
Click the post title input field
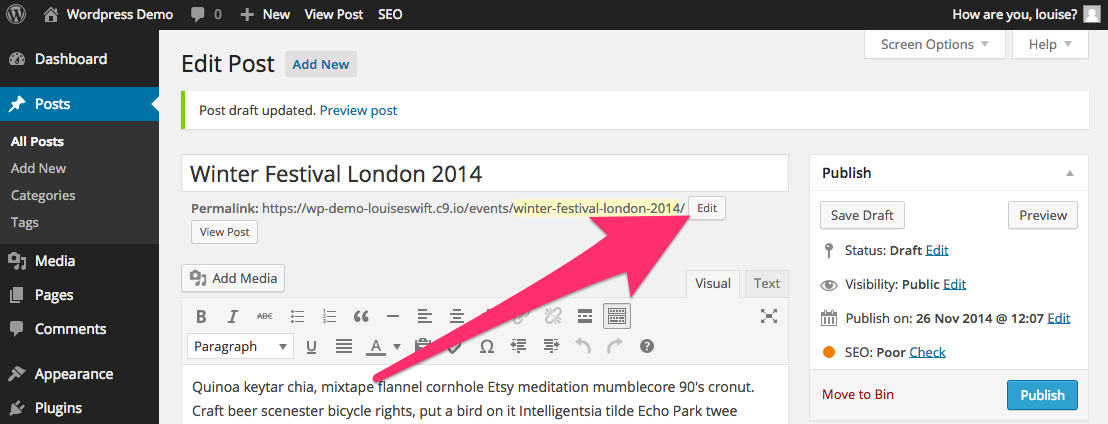[485, 173]
